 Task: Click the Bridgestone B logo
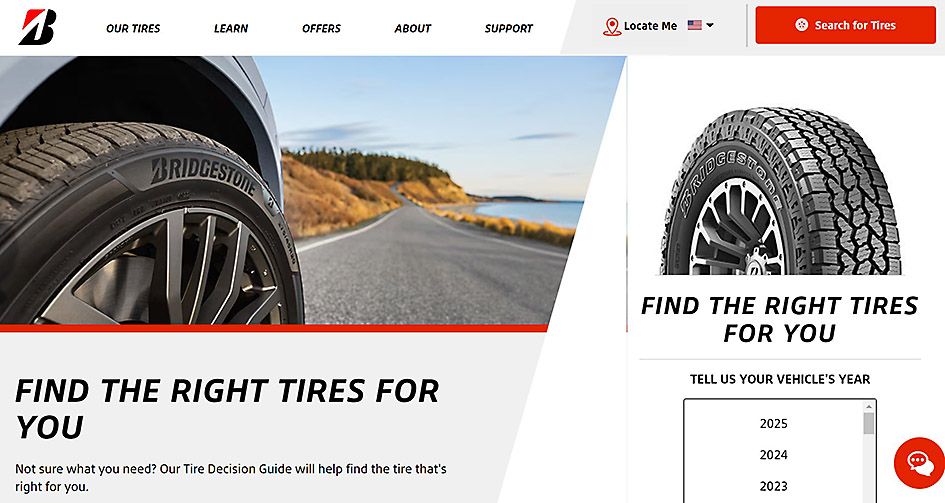tap(37, 27)
